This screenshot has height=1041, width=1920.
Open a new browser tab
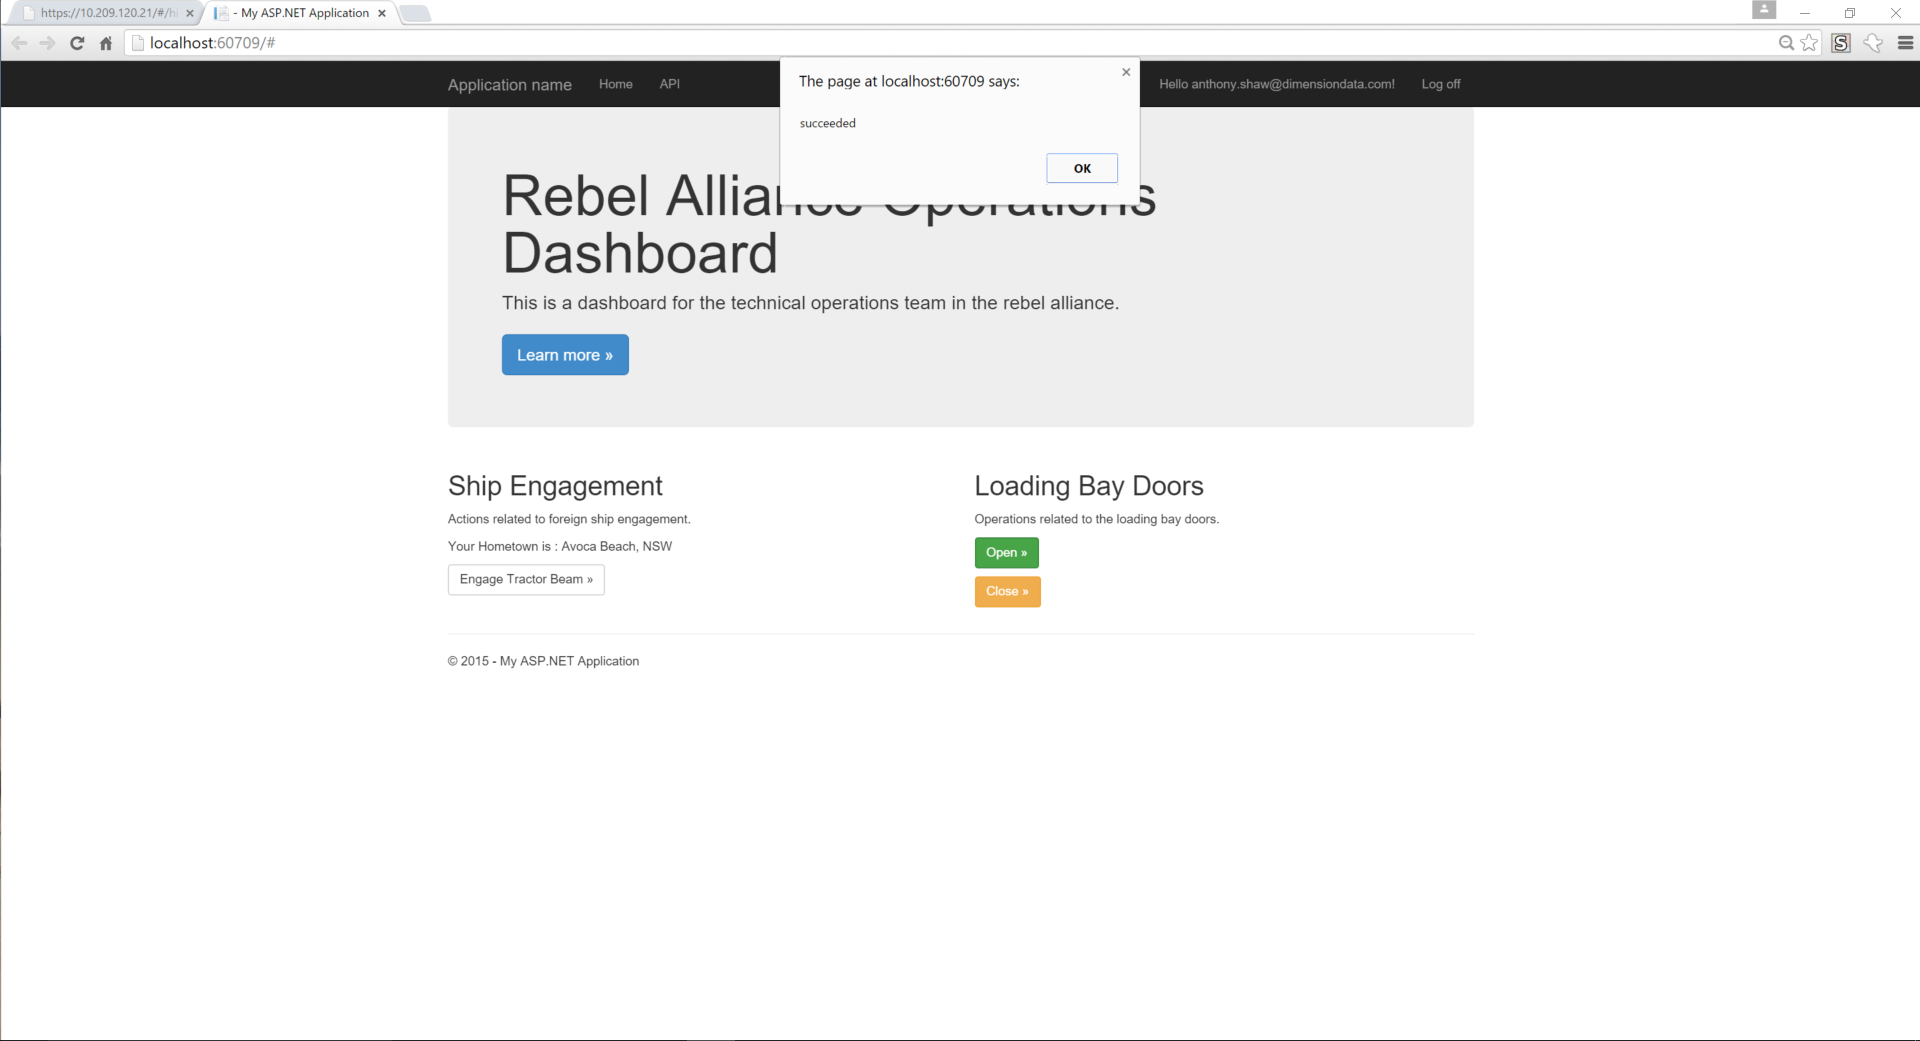[417, 13]
